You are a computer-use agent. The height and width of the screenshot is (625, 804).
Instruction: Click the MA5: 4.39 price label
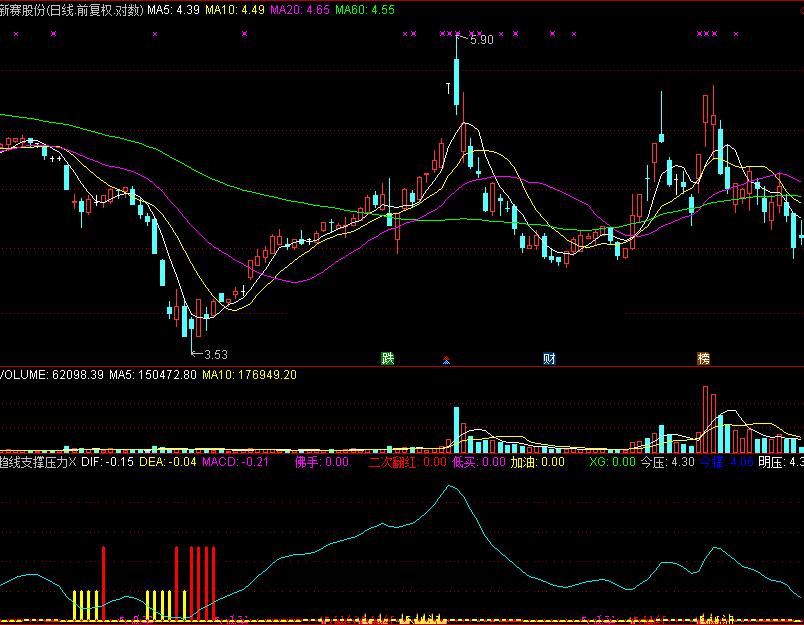coord(173,10)
